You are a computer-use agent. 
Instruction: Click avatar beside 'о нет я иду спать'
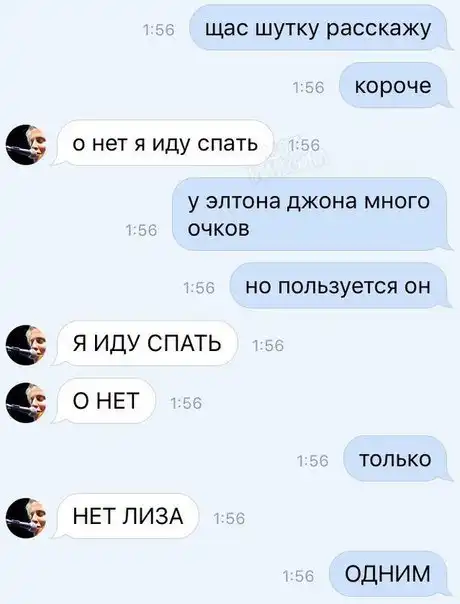click(x=26, y=145)
